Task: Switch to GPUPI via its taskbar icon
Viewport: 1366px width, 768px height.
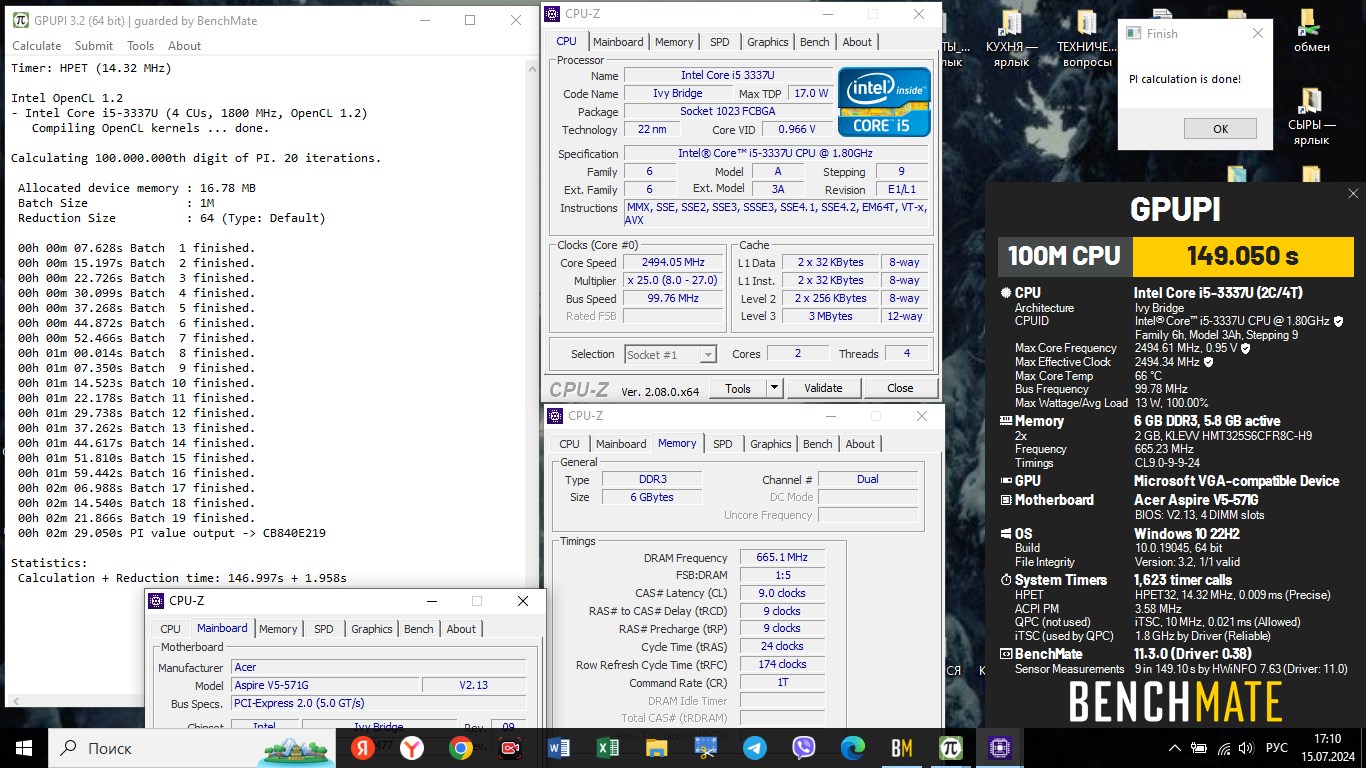Action: (951, 747)
